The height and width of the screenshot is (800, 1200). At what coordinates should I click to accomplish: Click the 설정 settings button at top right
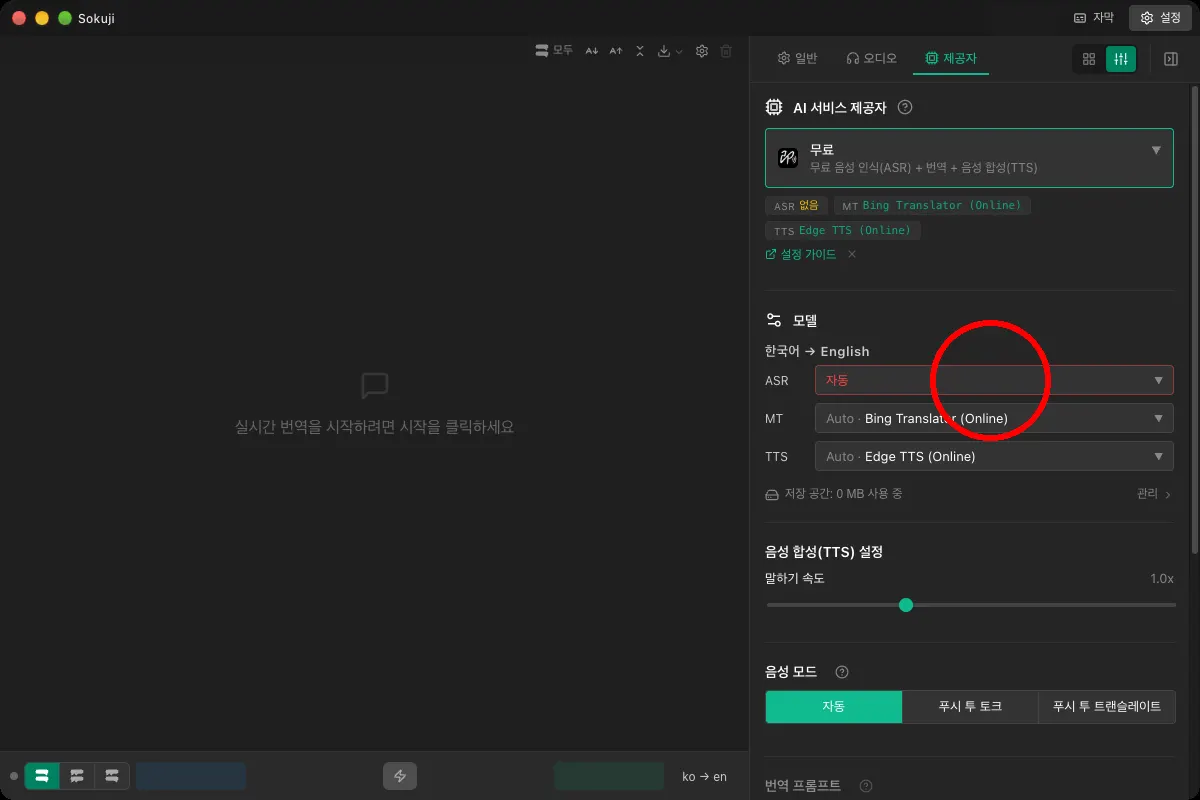click(1160, 18)
